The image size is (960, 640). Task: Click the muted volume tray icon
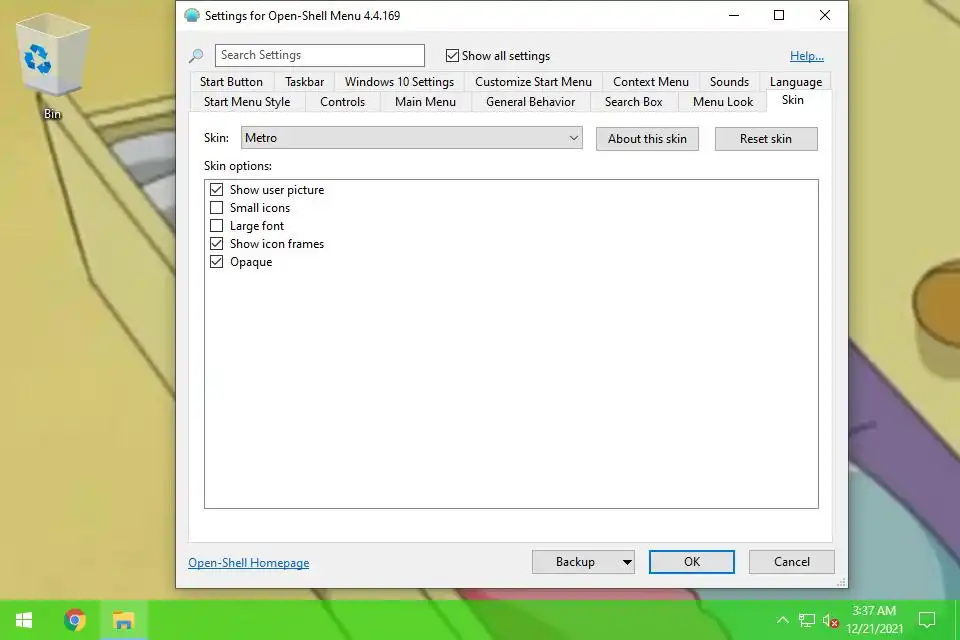830,620
